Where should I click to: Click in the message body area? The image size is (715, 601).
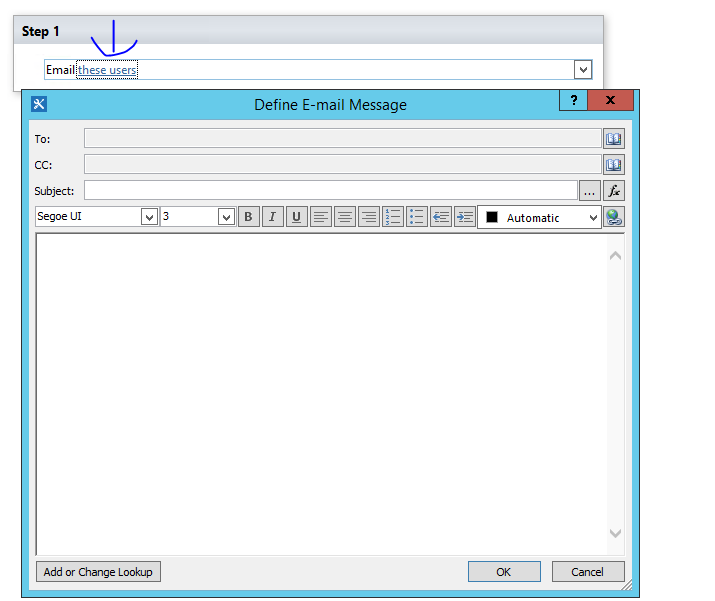[321, 394]
